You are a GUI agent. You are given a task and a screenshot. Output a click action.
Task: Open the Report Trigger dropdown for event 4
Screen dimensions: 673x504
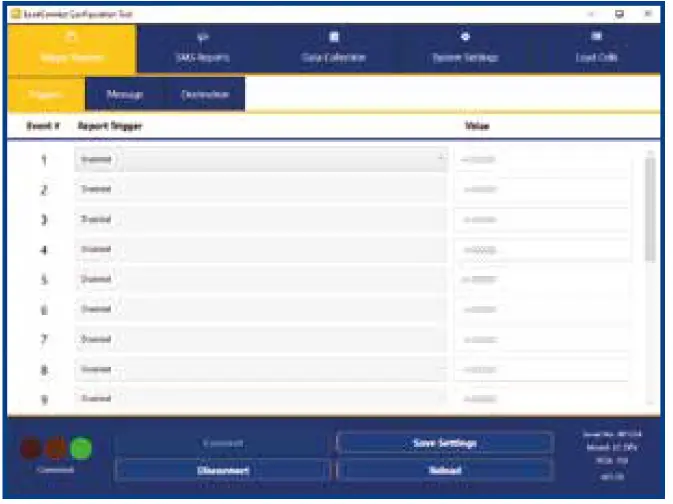click(261, 249)
